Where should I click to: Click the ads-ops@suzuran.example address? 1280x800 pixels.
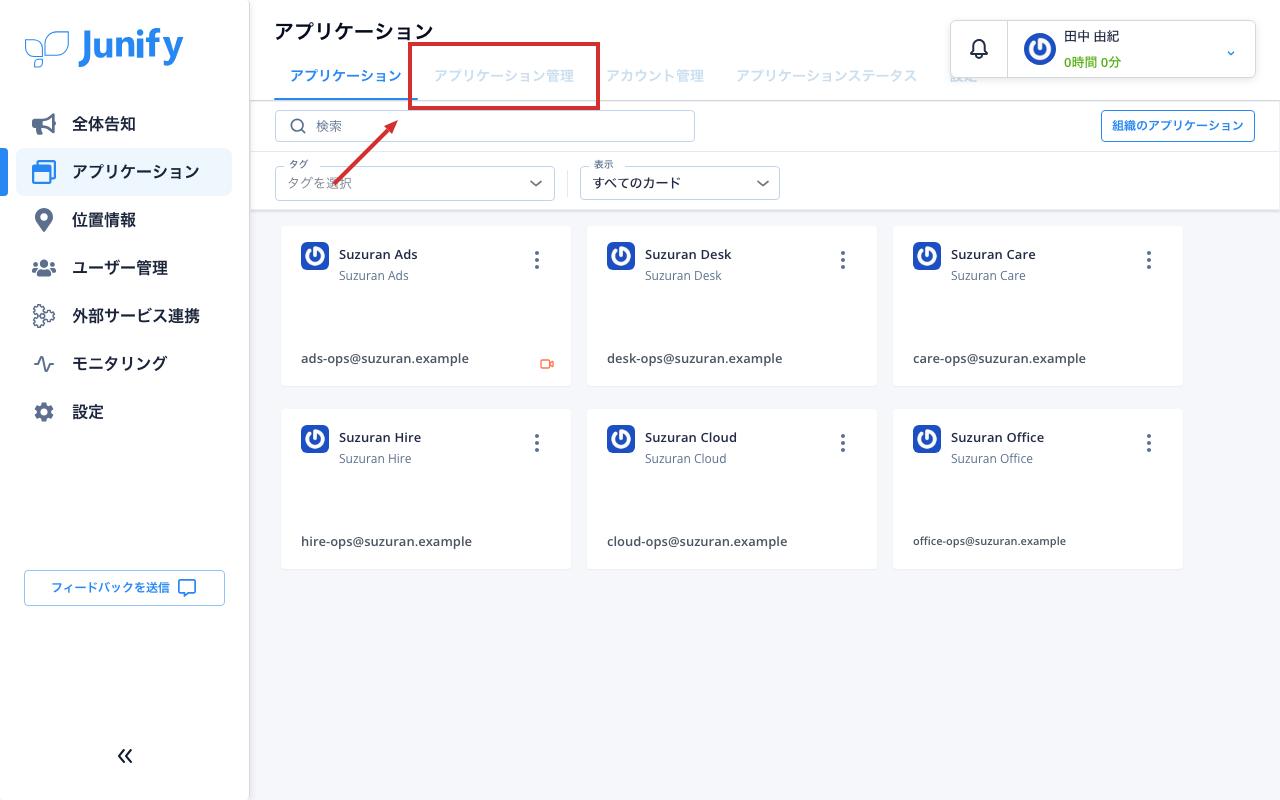coord(385,359)
